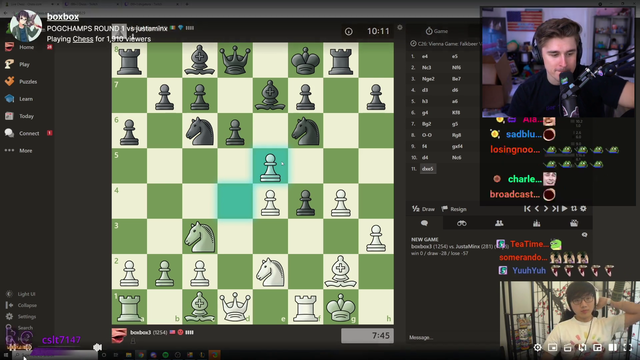
Task: Select black's move Nc6 in move 10
Action: [456, 158]
